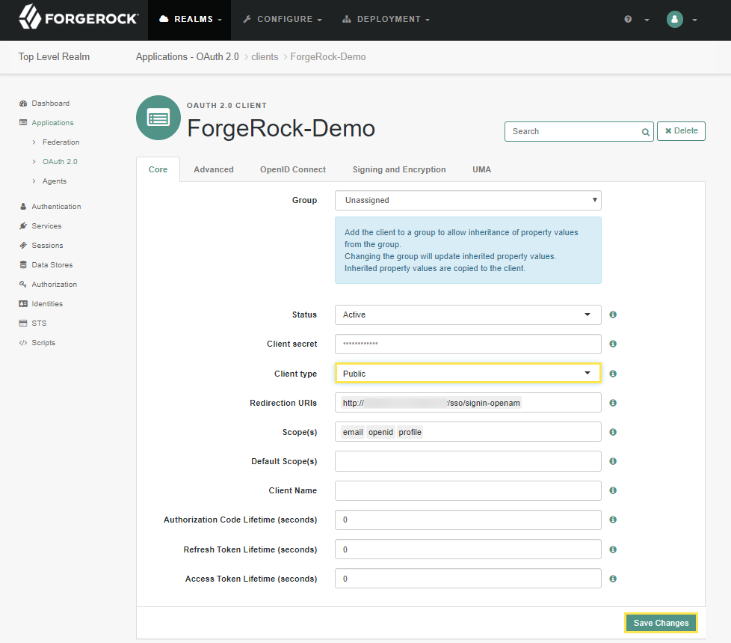Click the OAuth 2.0 client round icon
This screenshot has width=731, height=643.
coord(158,118)
